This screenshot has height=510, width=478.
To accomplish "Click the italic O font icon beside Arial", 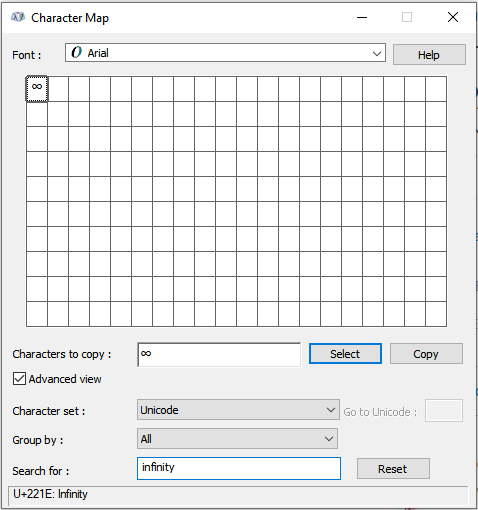I will [x=76, y=53].
